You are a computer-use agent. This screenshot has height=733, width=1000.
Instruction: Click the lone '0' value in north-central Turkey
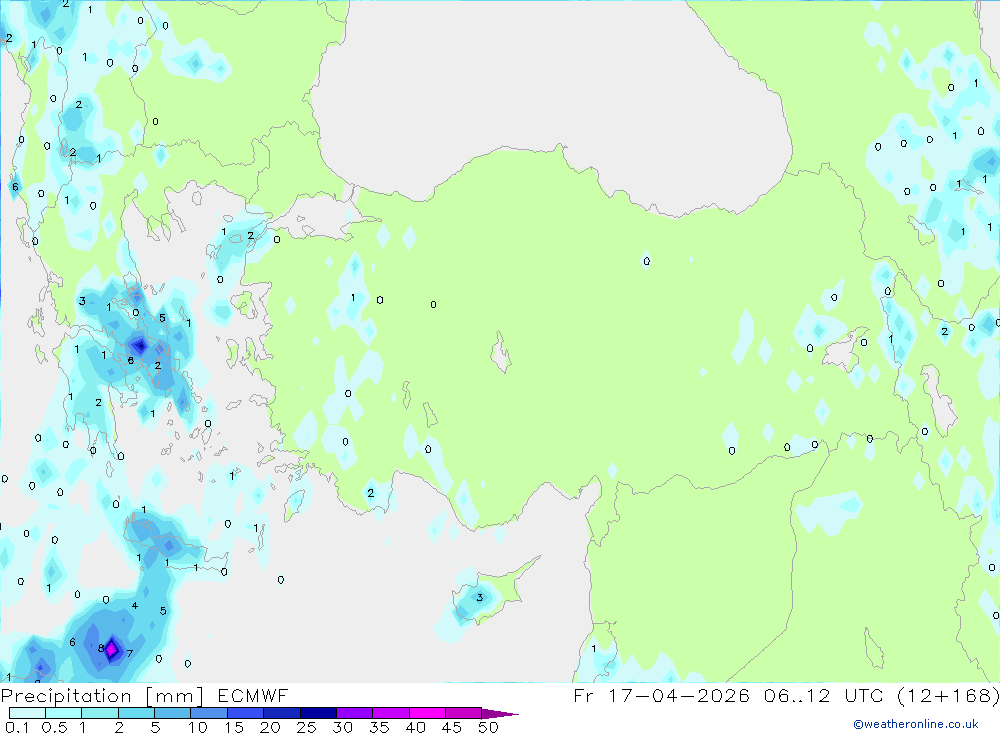point(647,261)
